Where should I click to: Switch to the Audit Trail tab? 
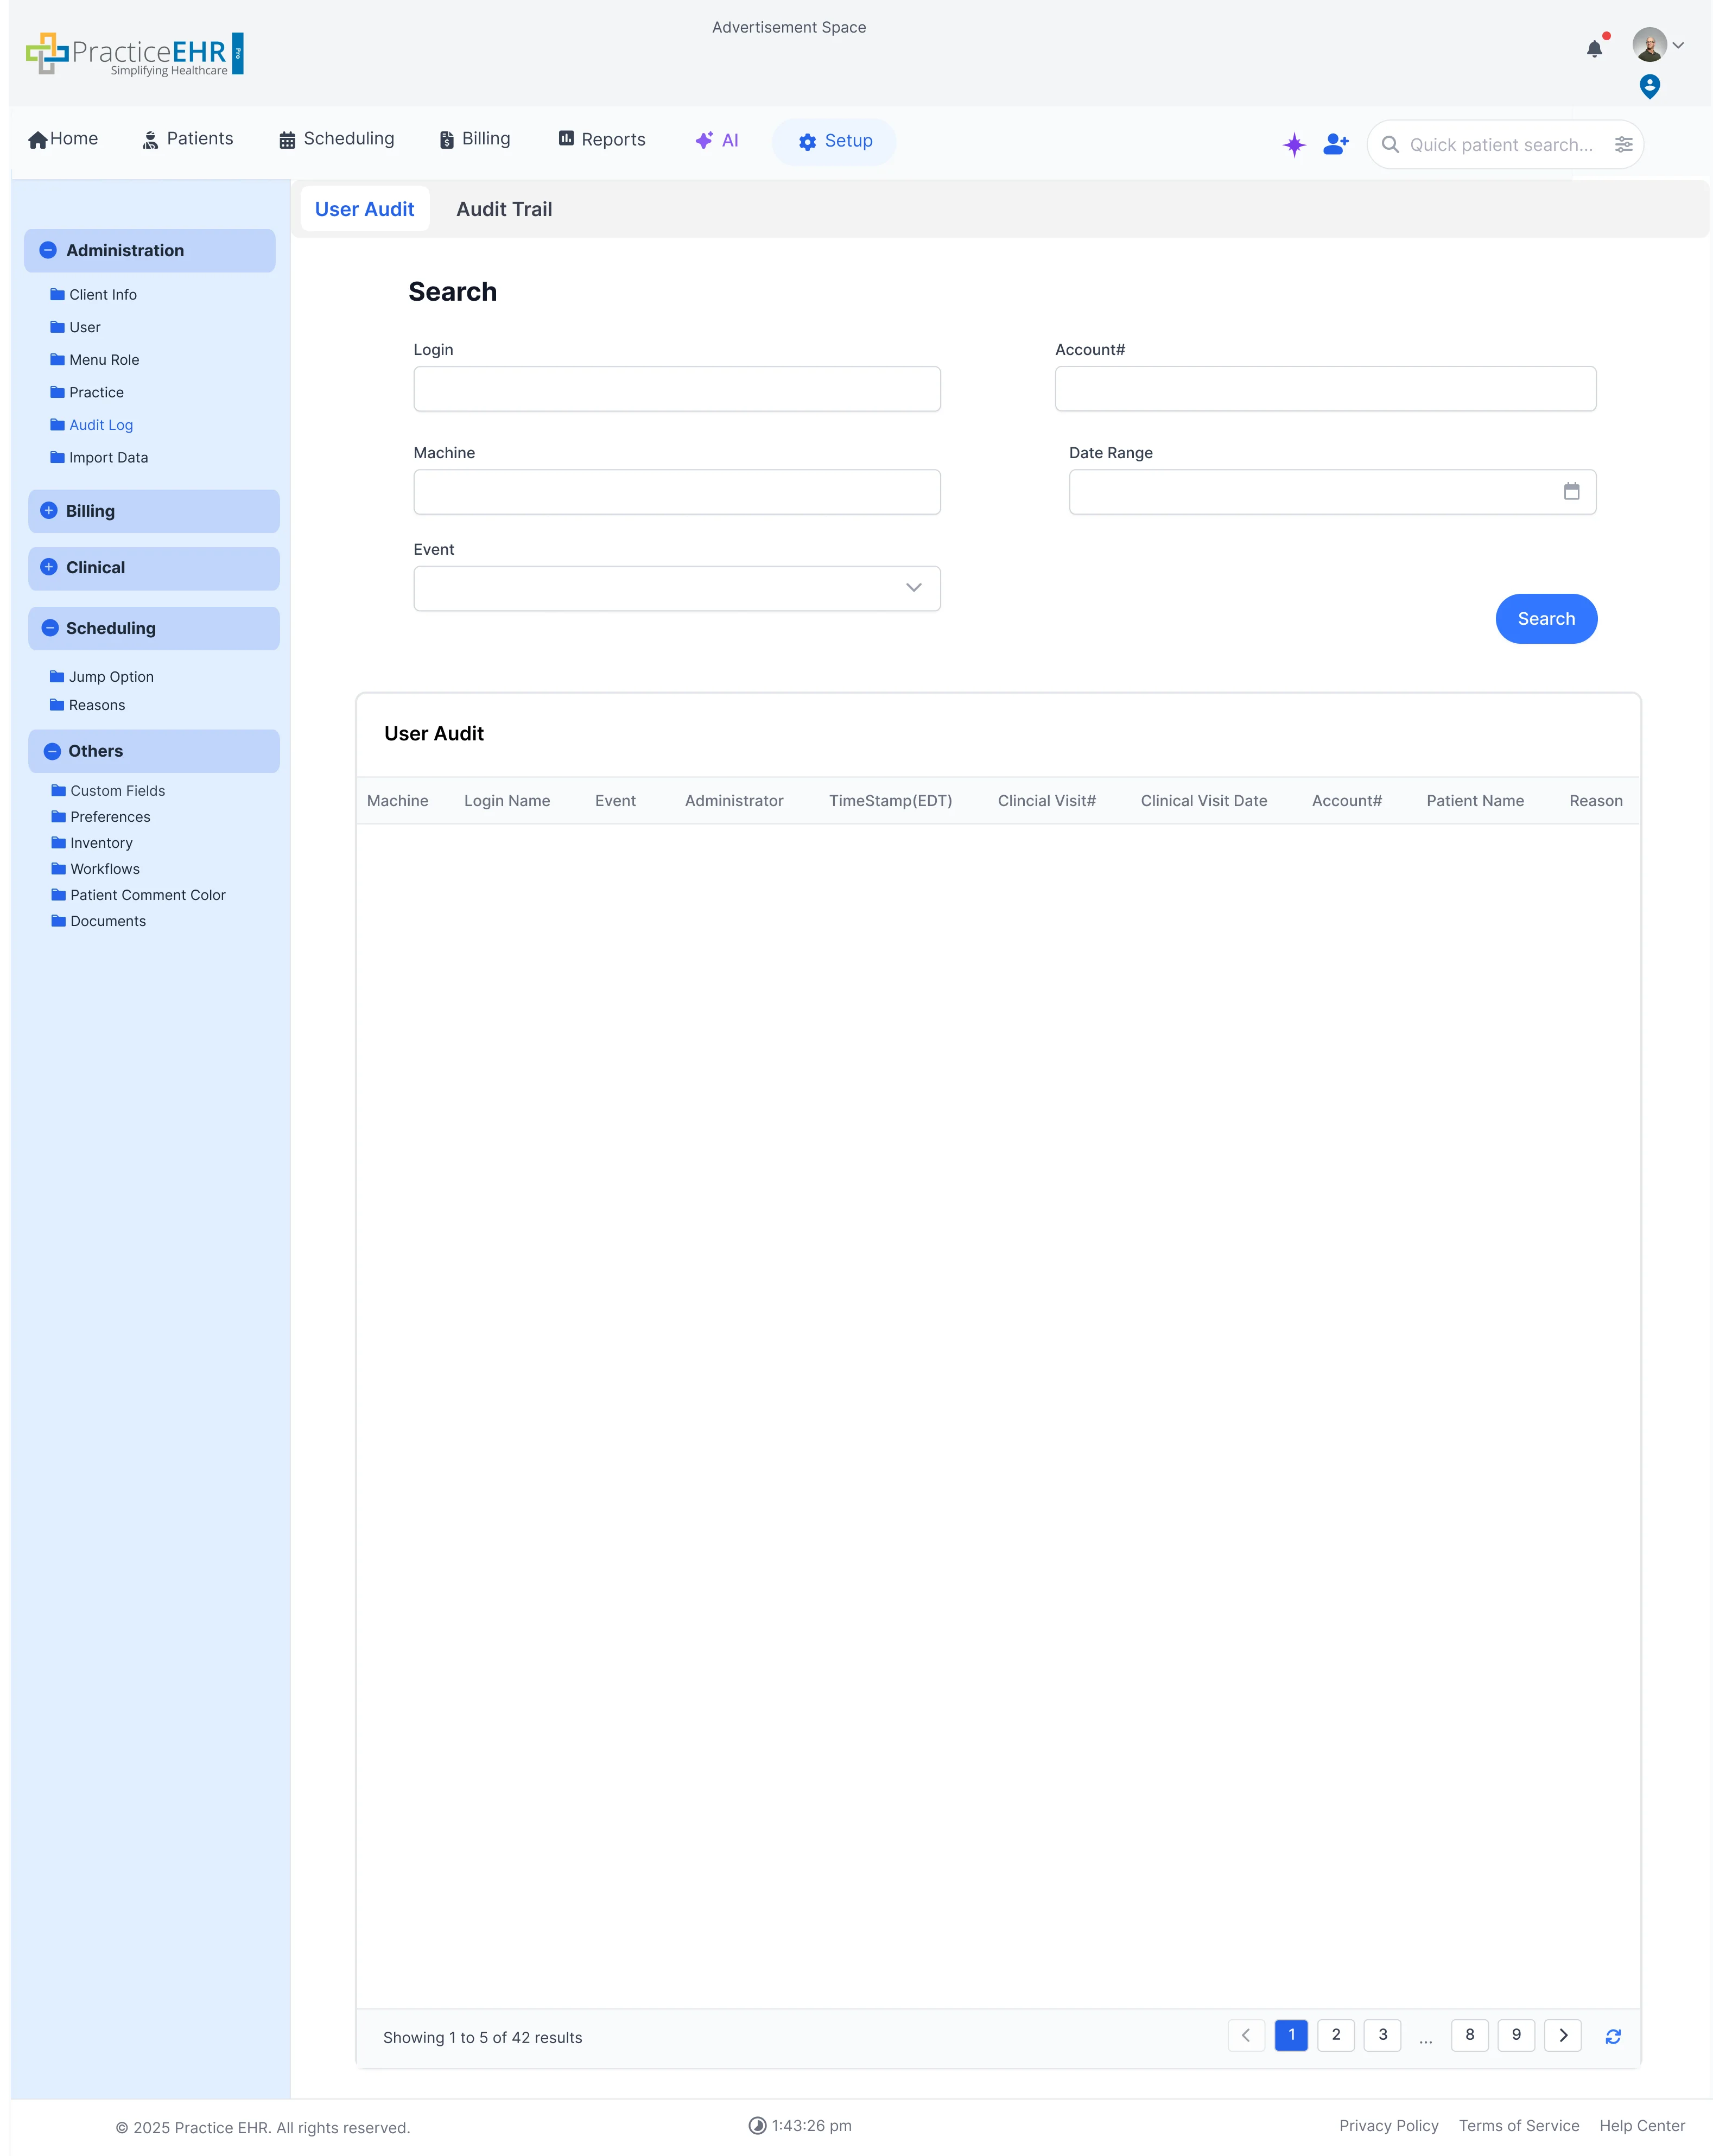coord(504,209)
